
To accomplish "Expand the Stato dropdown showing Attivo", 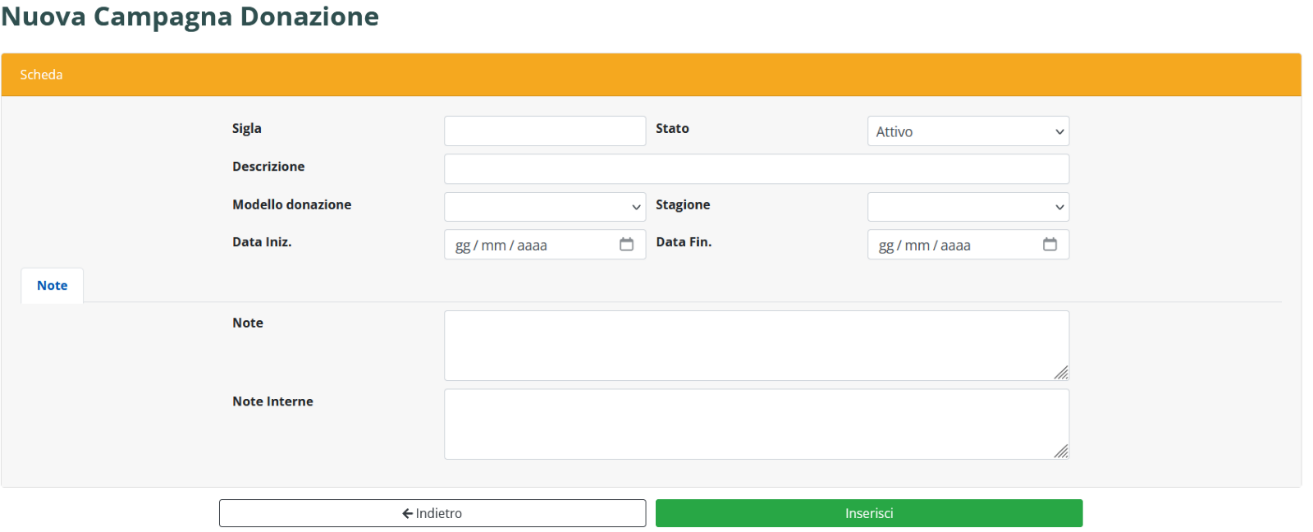I will [x=967, y=131].
